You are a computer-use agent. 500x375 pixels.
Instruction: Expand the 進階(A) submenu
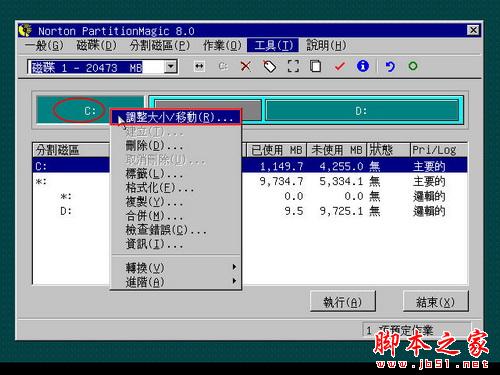pos(175,282)
